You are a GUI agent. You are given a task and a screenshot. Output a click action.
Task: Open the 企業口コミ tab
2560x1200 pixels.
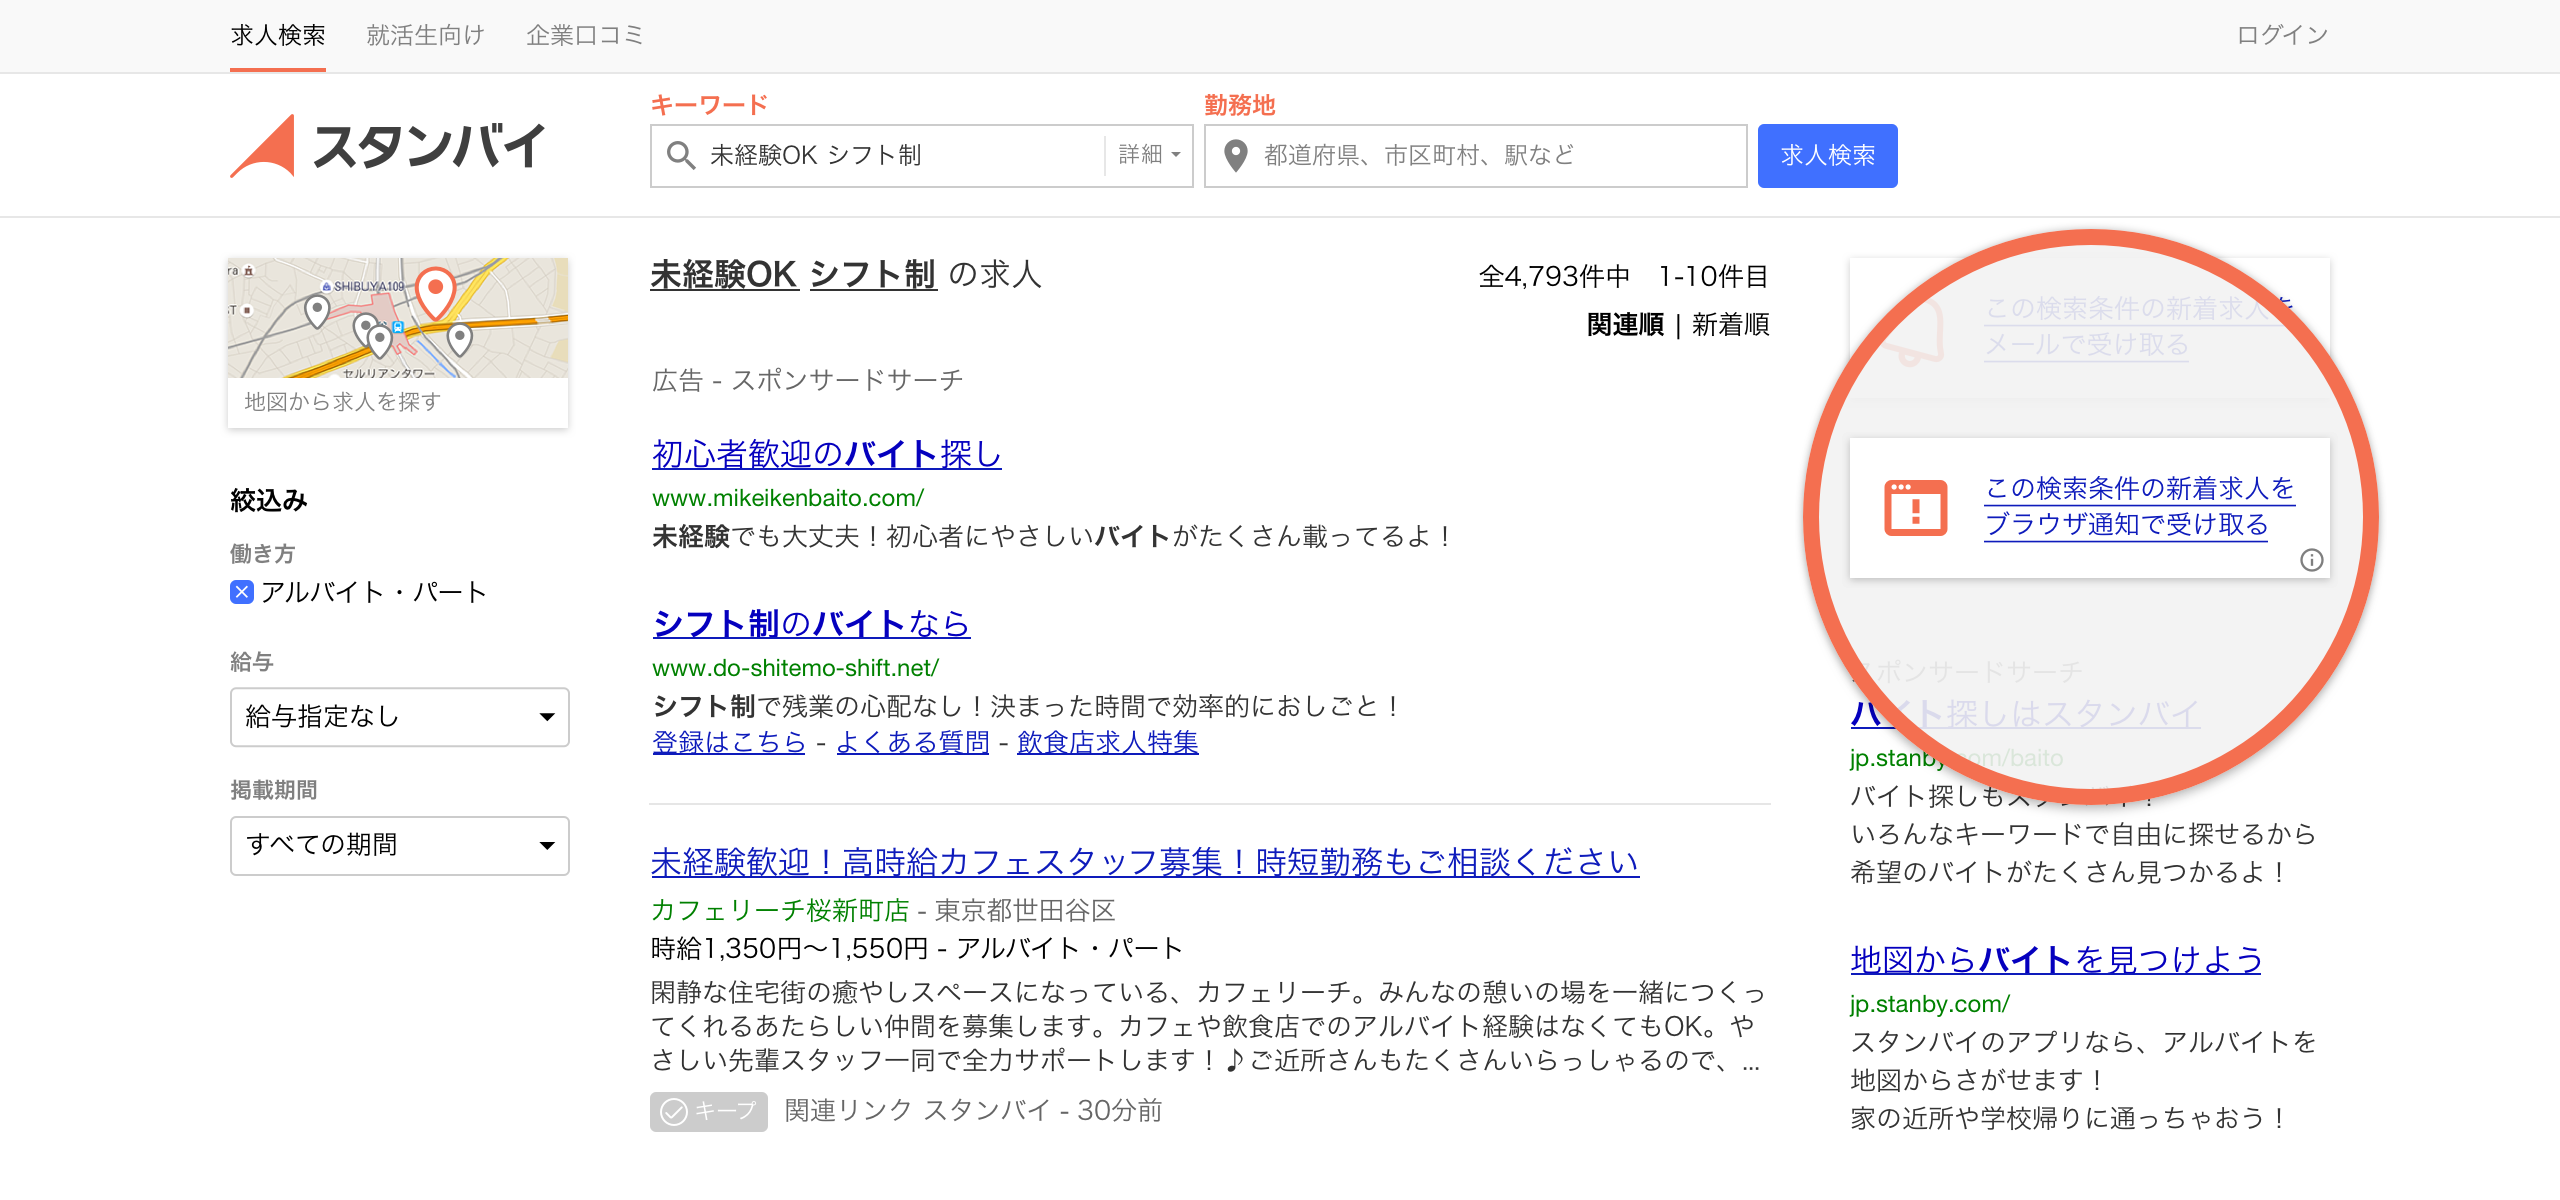coord(584,36)
